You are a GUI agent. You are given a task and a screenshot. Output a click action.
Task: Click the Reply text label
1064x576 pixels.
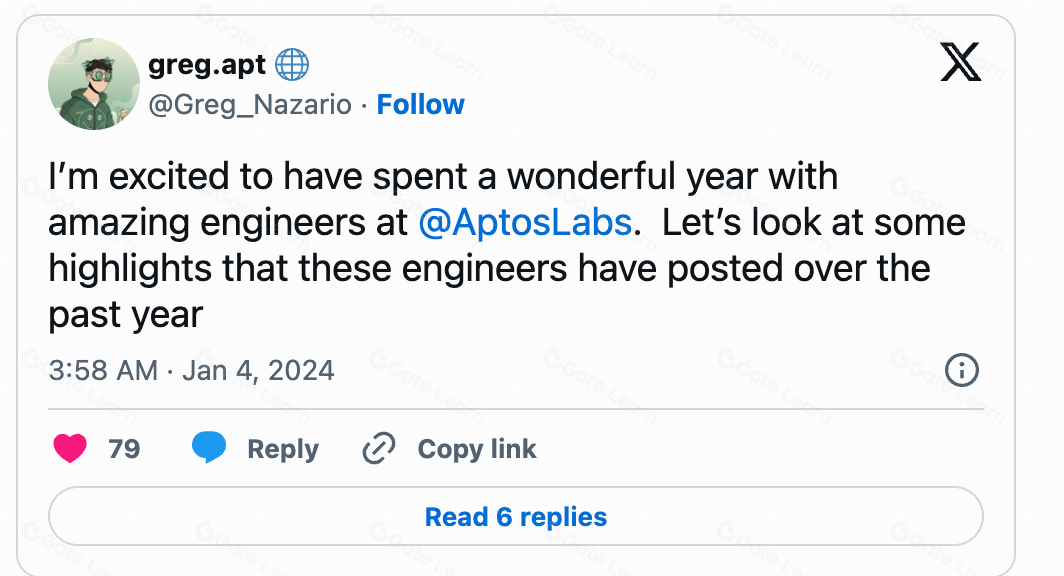[283, 449]
